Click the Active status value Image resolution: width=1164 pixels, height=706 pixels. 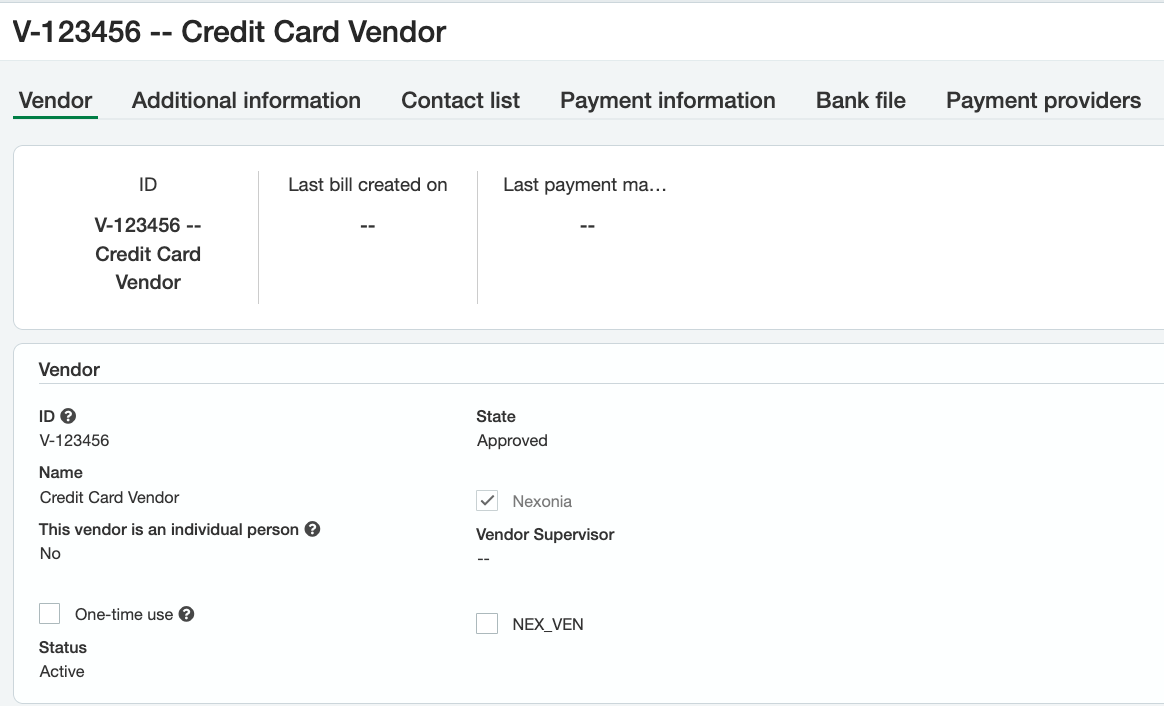point(62,672)
